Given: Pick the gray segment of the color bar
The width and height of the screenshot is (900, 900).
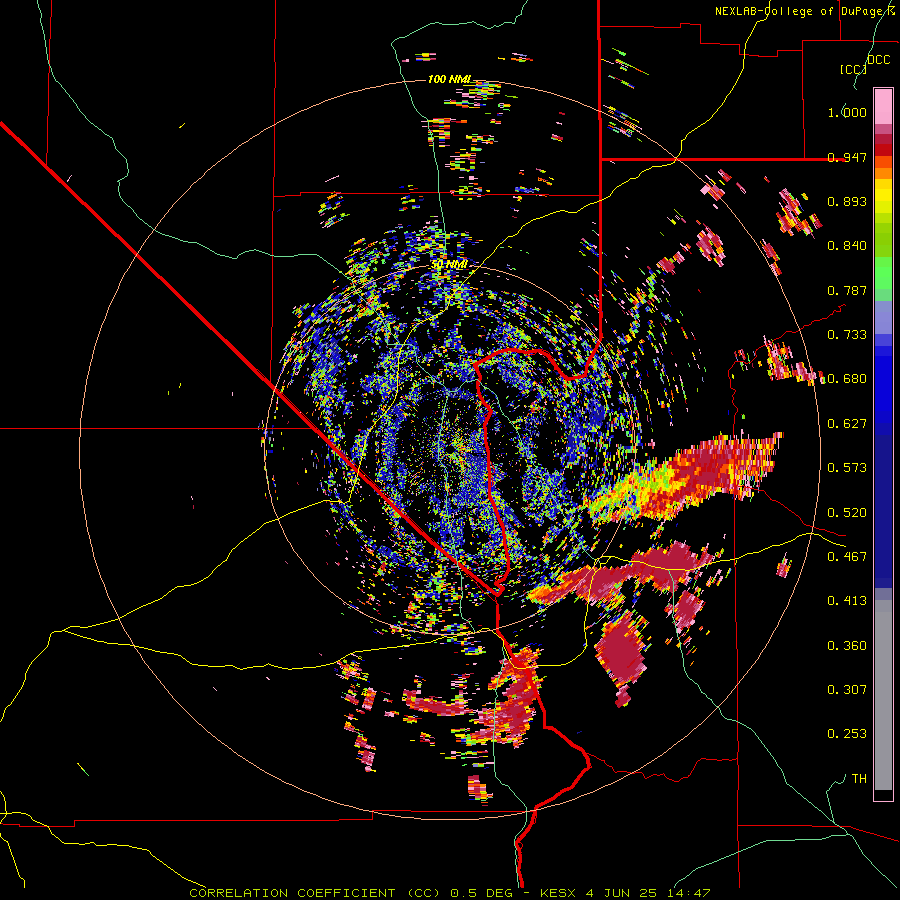Looking at the screenshot, I should tap(883, 695).
